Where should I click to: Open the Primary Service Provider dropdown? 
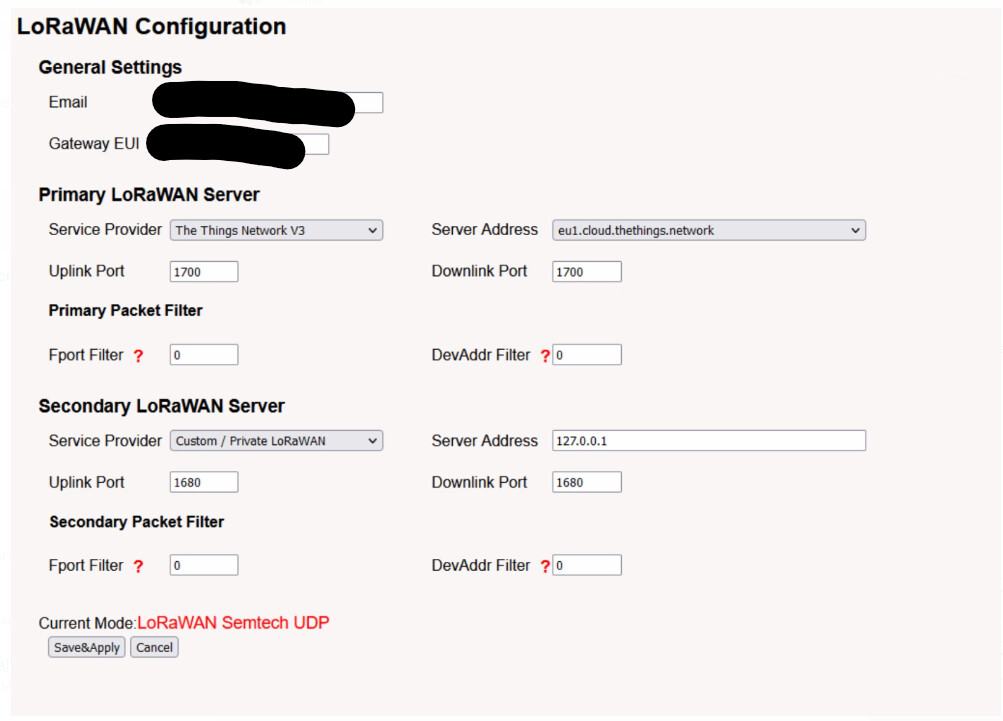tap(276, 231)
